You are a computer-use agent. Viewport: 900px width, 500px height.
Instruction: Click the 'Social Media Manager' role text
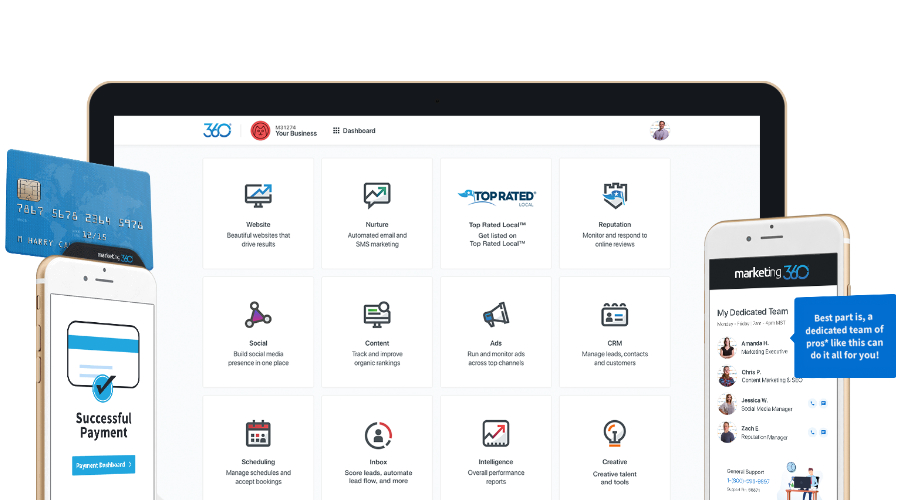(x=766, y=409)
